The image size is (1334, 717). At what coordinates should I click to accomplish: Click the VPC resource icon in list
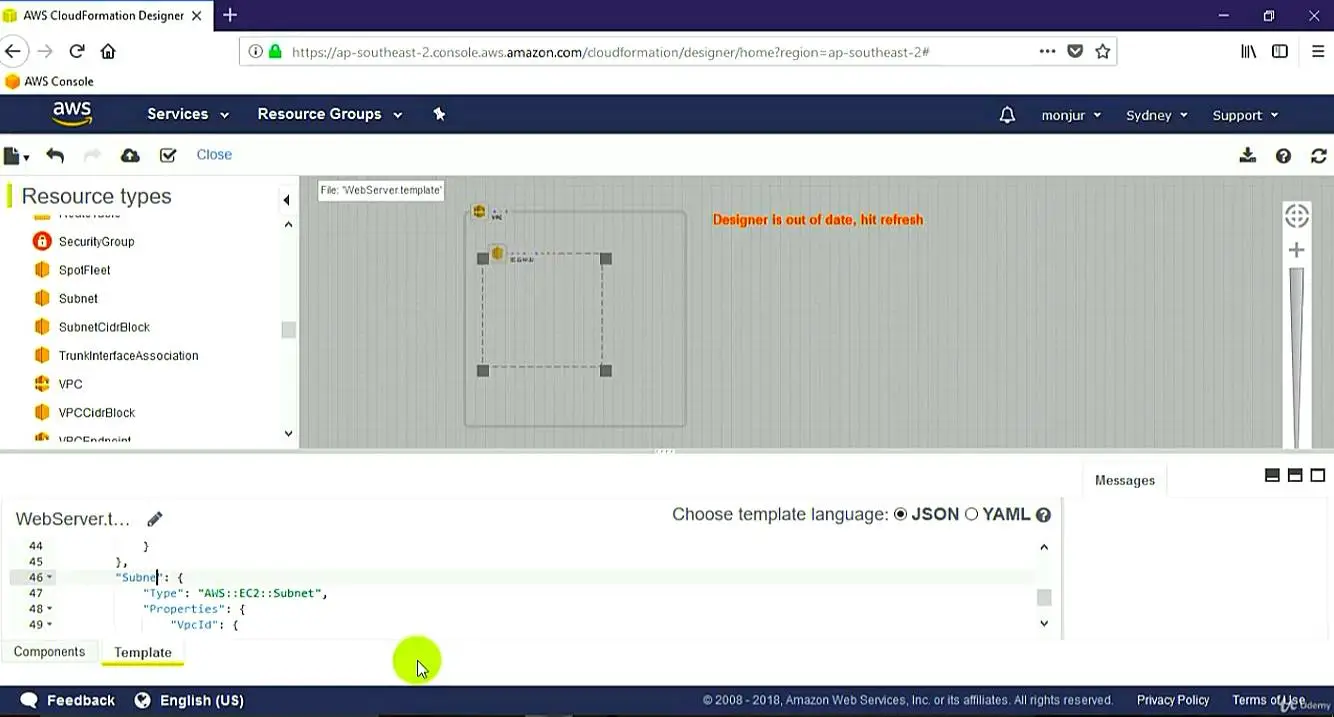tap(41, 384)
